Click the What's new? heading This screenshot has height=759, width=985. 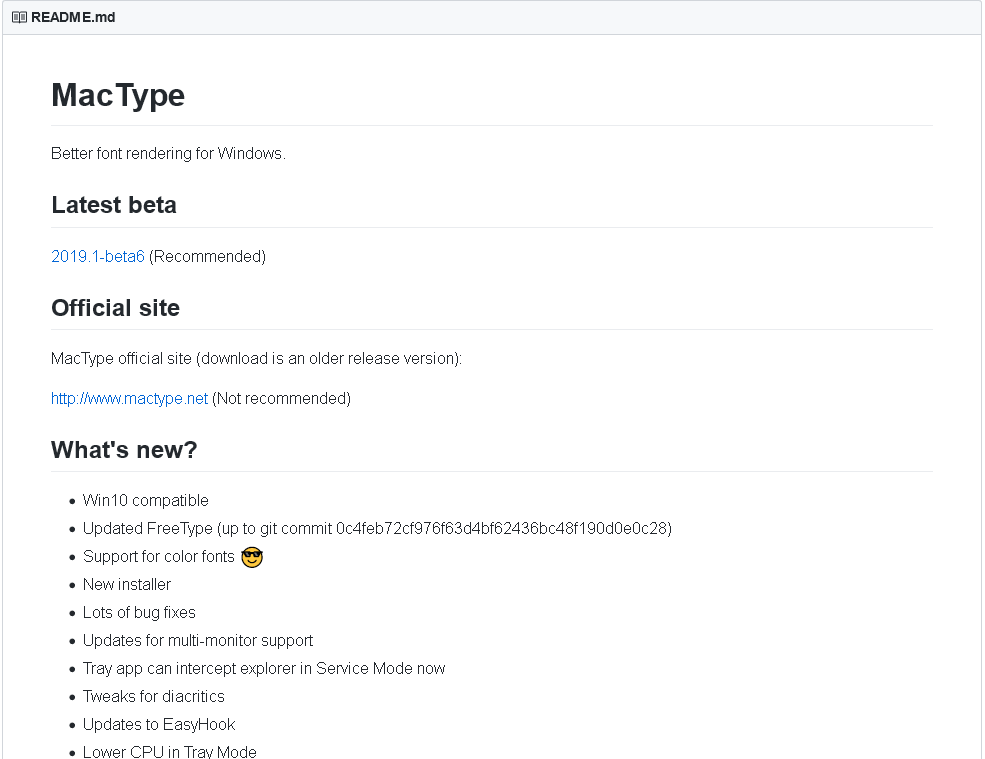[124, 450]
